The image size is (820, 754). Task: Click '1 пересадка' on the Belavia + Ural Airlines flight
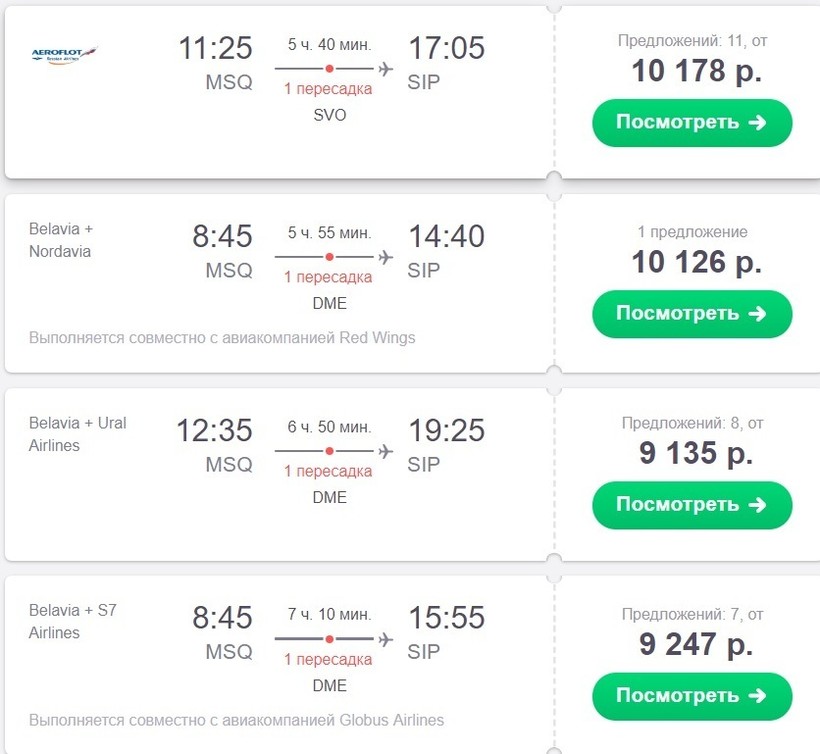tap(328, 472)
